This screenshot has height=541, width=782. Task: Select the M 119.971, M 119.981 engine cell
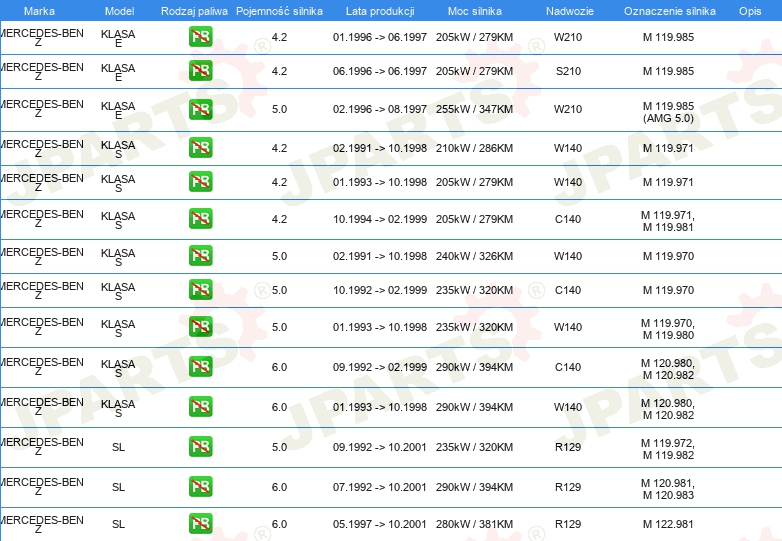point(668,221)
